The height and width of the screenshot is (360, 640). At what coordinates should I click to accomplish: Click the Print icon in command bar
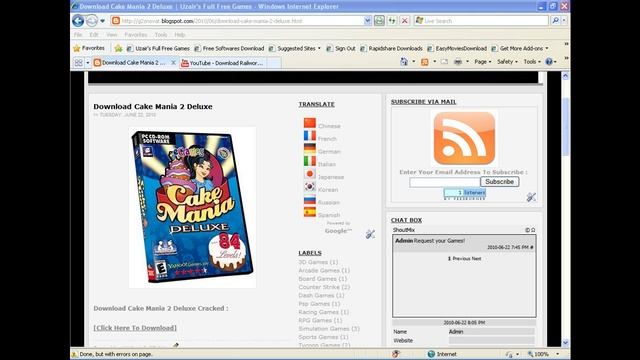click(x=458, y=62)
